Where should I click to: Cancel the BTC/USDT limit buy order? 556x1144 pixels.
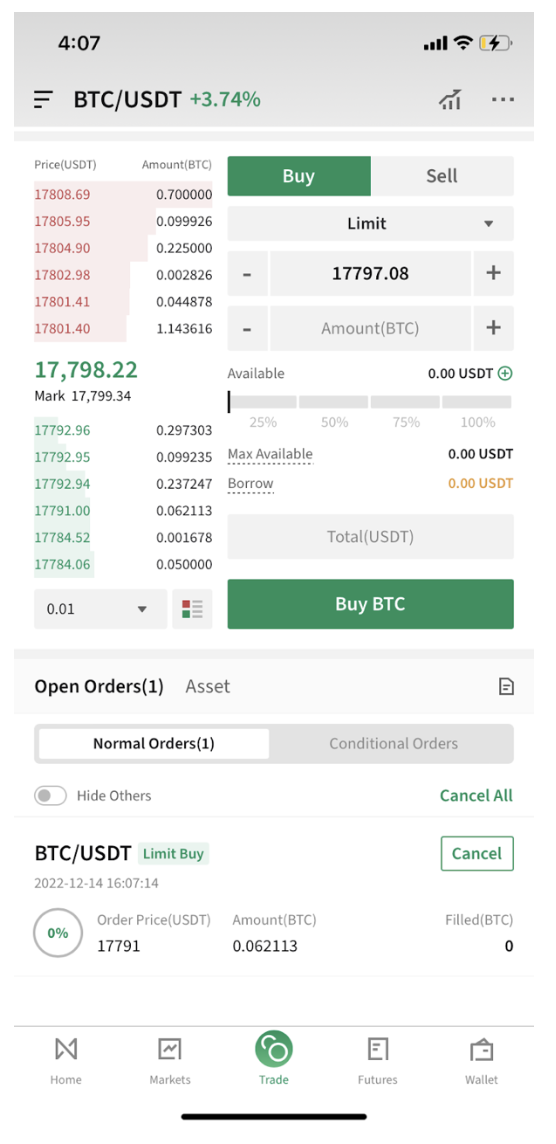[x=477, y=854]
